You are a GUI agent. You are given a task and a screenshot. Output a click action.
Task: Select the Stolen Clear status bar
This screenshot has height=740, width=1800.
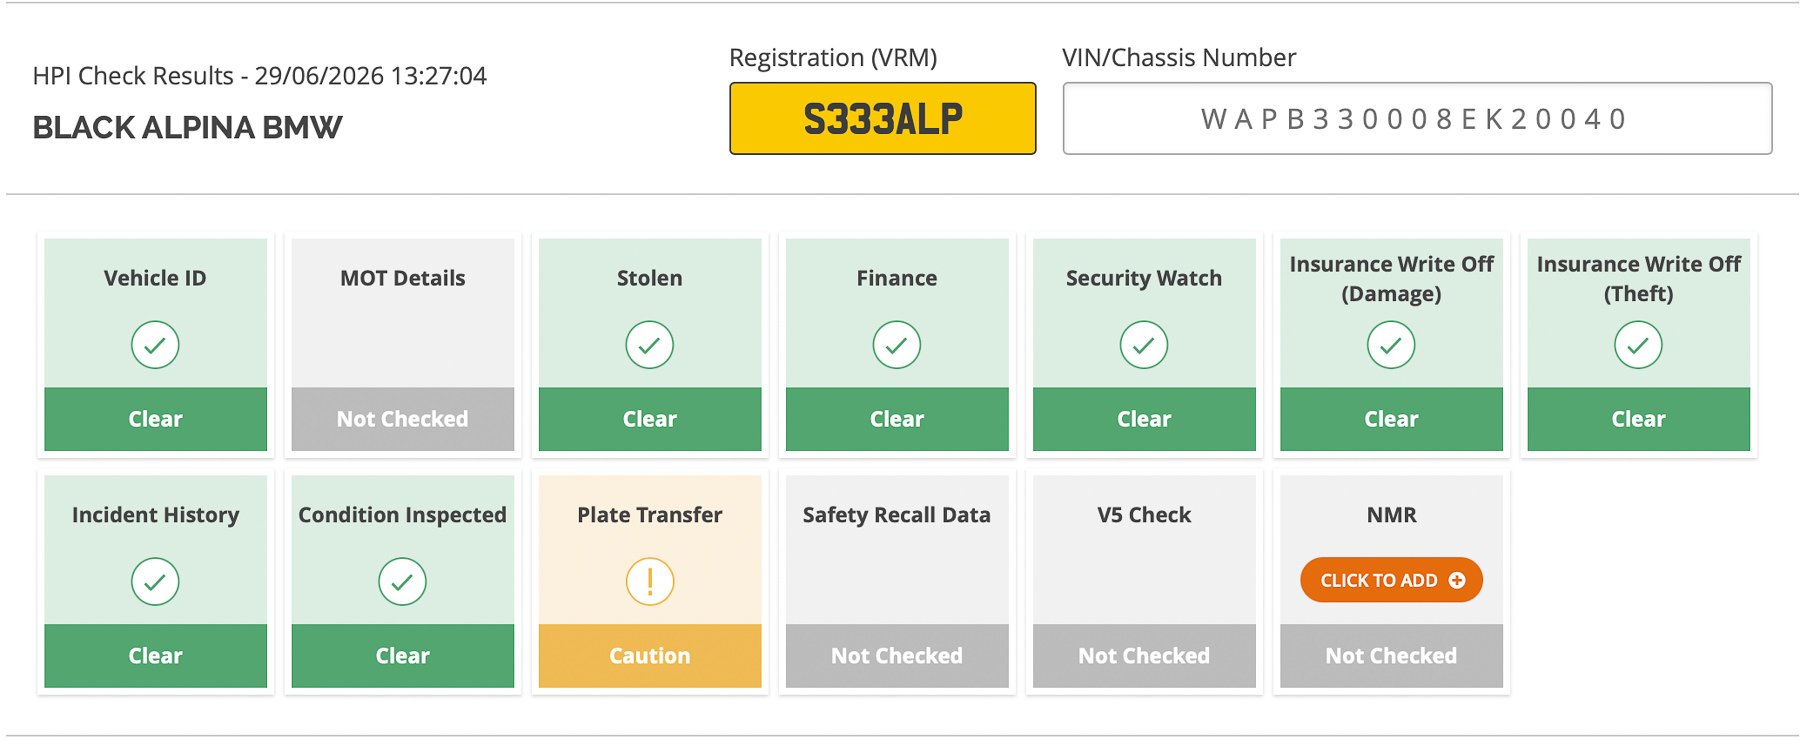pyautogui.click(x=650, y=419)
